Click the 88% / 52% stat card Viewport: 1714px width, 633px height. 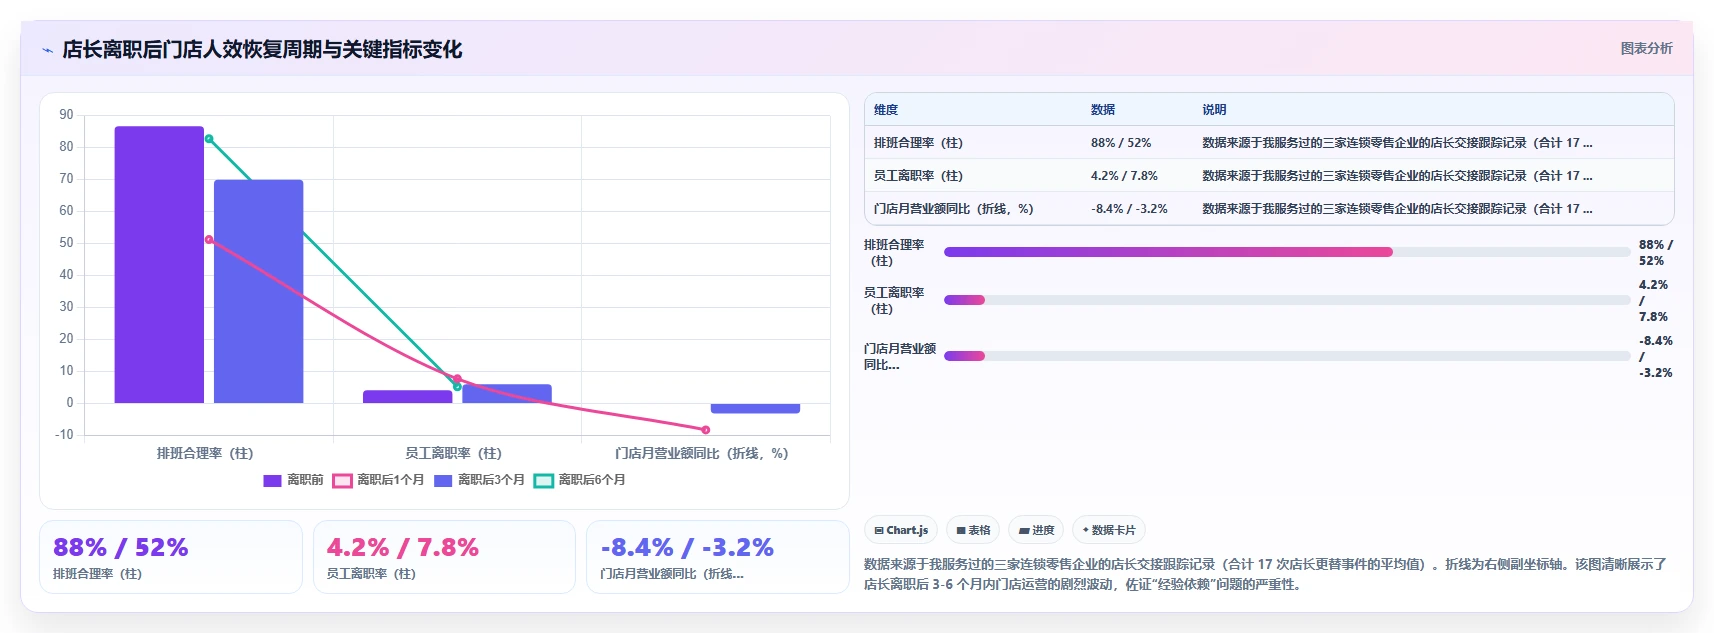[x=171, y=557]
